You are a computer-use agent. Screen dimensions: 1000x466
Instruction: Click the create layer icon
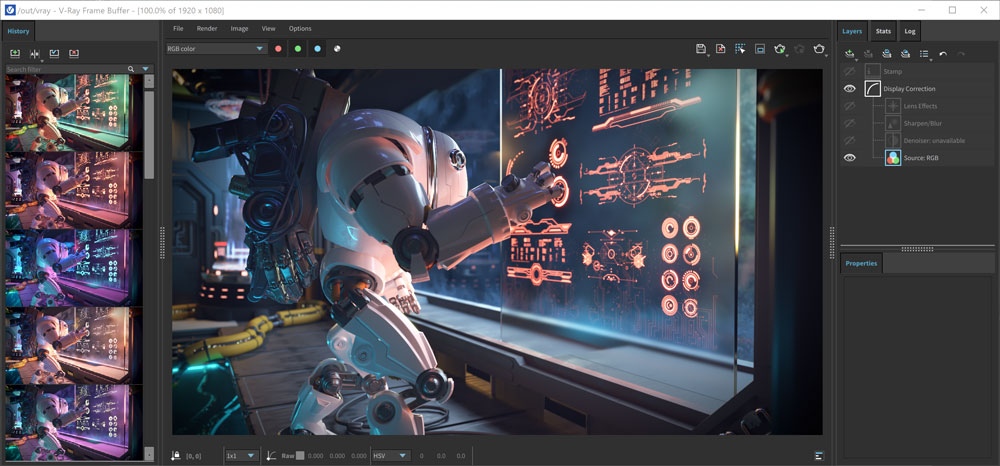850,54
